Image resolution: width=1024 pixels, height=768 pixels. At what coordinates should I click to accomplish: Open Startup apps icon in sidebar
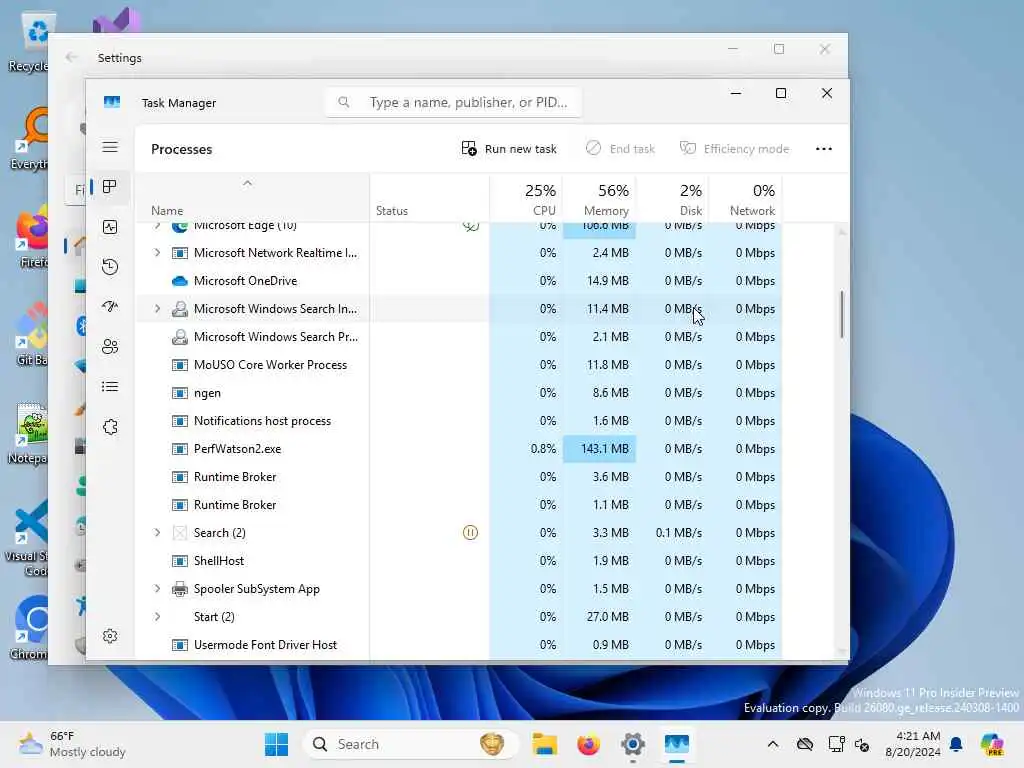[110, 306]
